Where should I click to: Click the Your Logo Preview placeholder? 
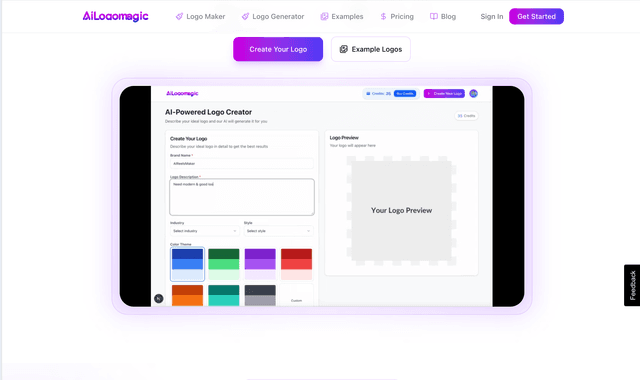(401, 211)
